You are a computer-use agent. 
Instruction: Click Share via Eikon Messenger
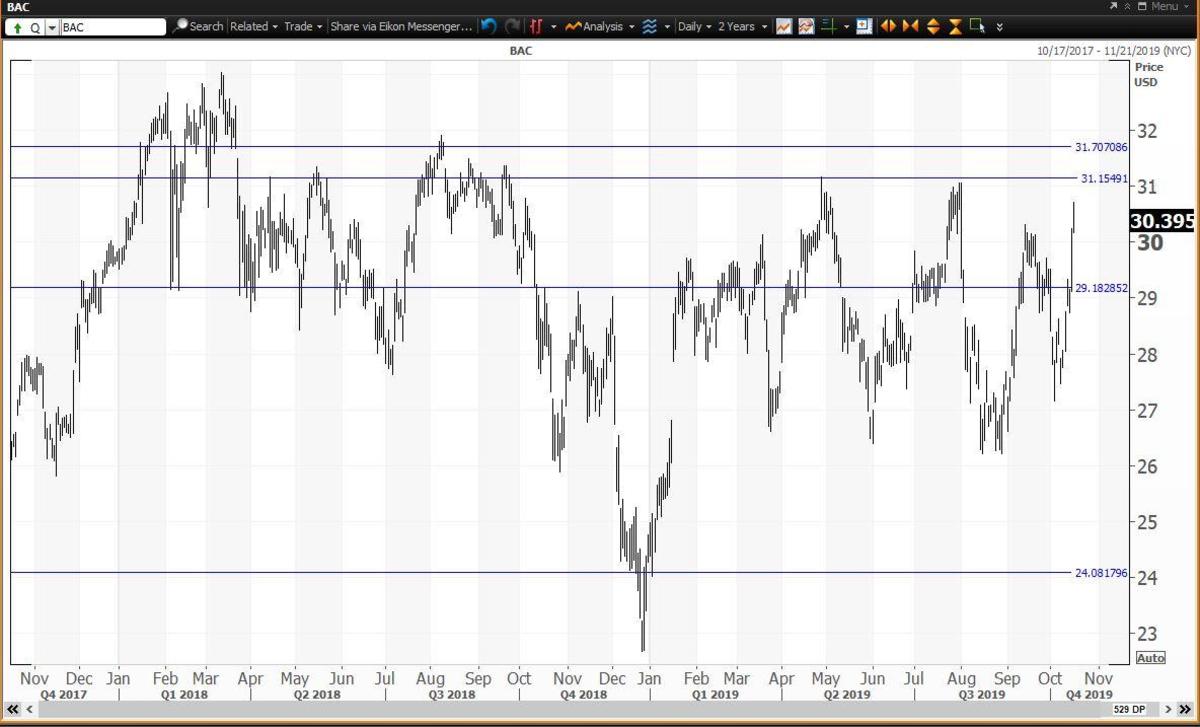400,27
